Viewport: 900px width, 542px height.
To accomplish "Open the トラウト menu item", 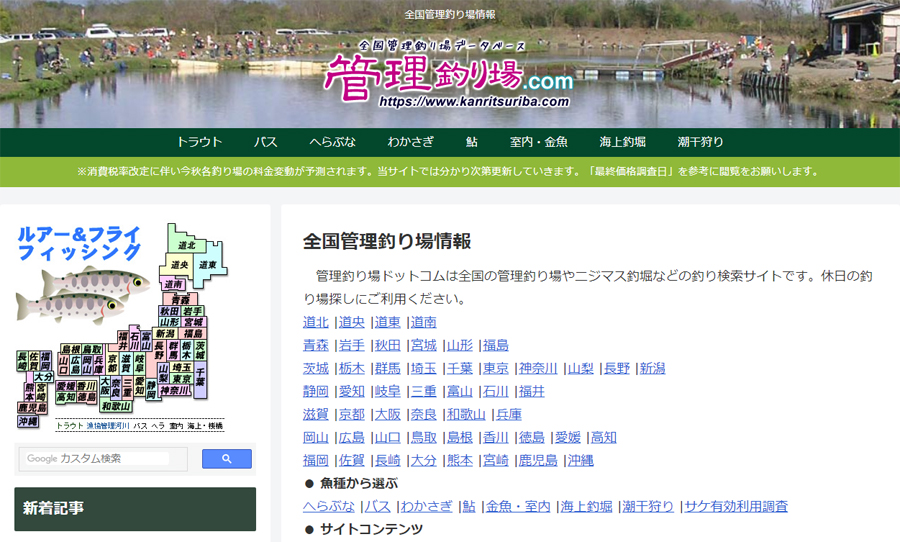I will click(x=199, y=142).
